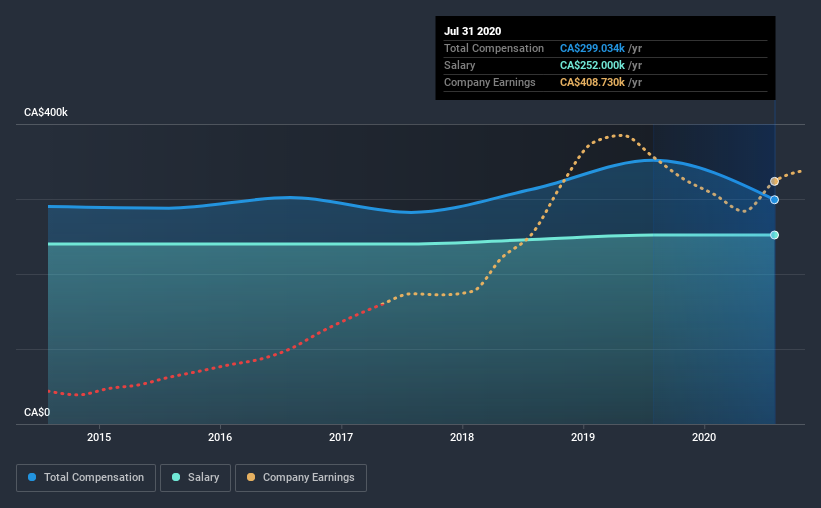Toggle the Total Compensation legend button
Screen dimensions: 821x508
click(86, 478)
